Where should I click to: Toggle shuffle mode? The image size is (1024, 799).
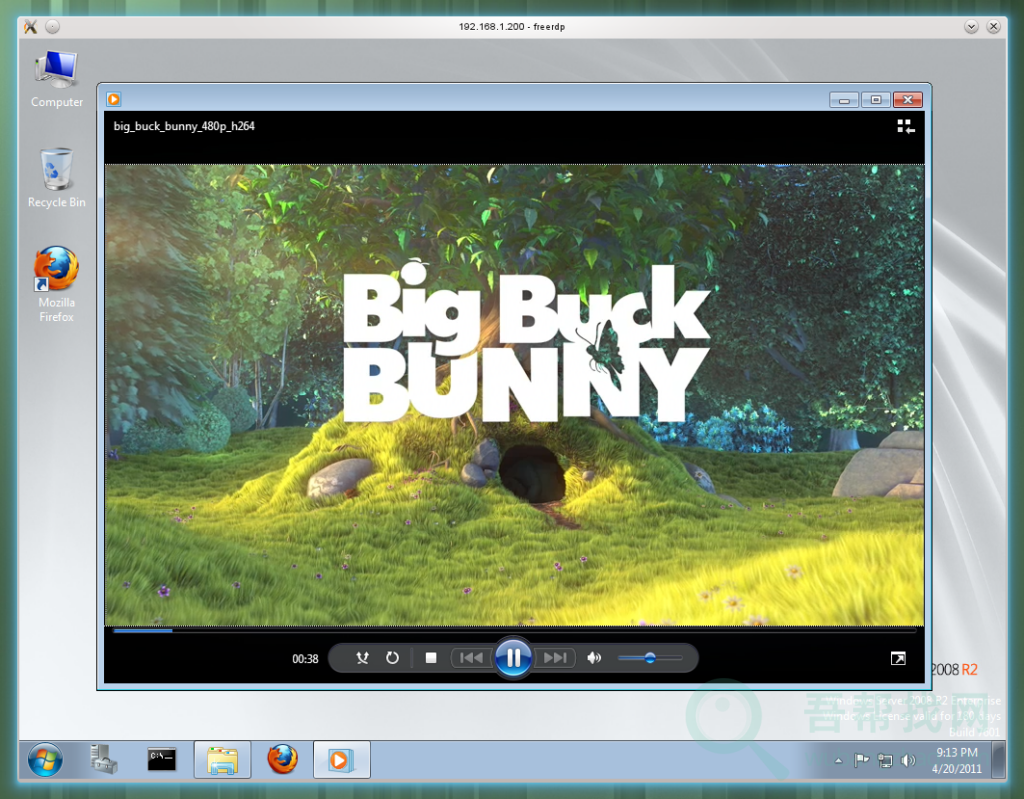[x=363, y=658]
